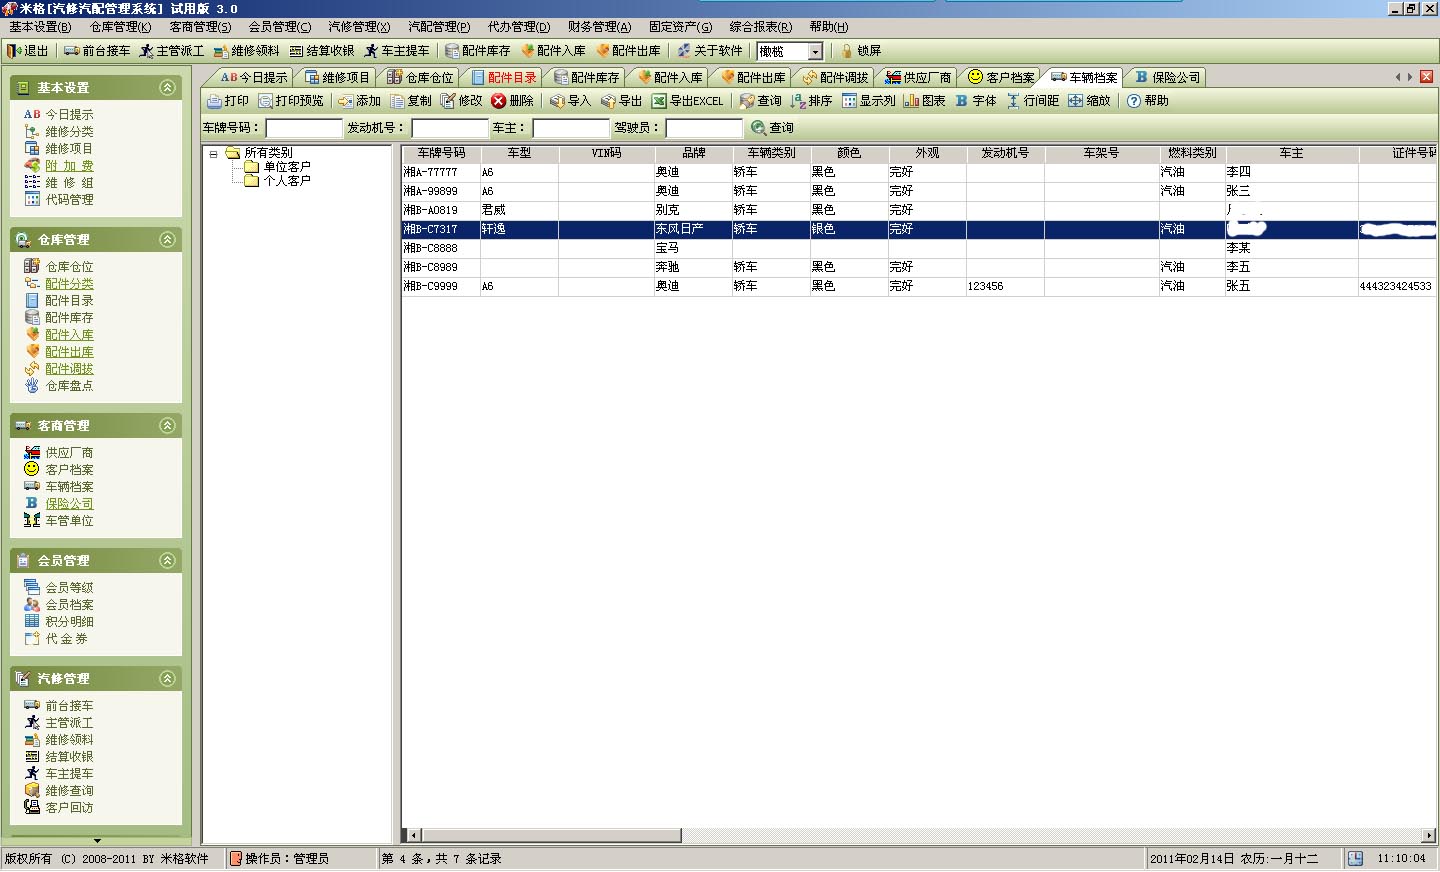Collapse the 客商管理 sidebar panel
The width and height of the screenshot is (1440, 872).
(x=168, y=426)
